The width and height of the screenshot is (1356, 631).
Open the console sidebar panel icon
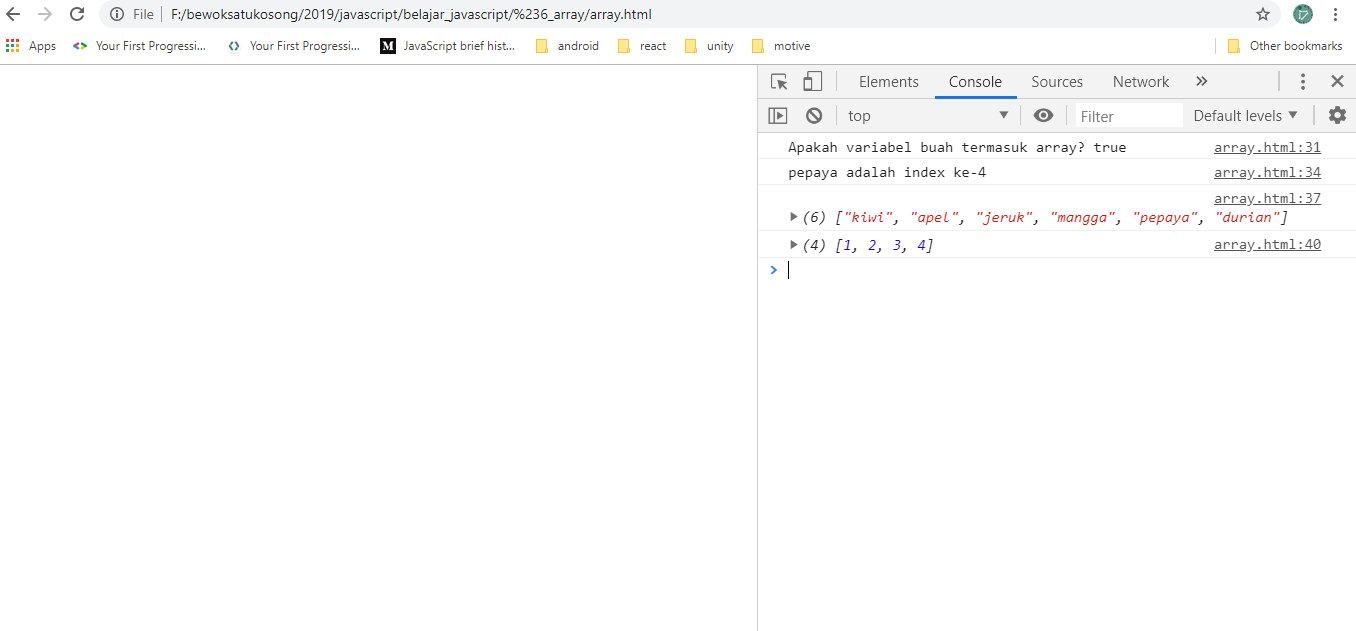(x=778, y=115)
